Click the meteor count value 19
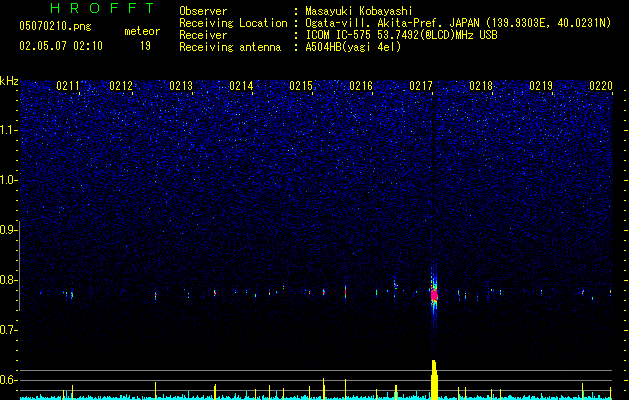The height and width of the screenshot is (400, 629). [x=145, y=46]
